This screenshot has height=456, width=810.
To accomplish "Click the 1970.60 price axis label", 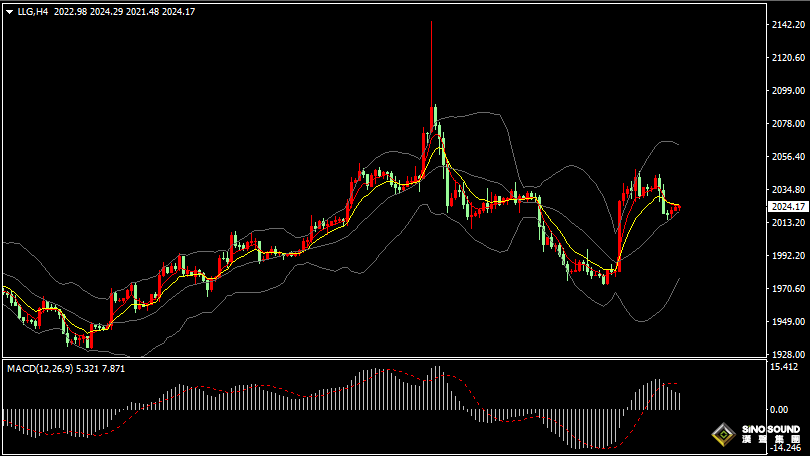I will pos(788,289).
